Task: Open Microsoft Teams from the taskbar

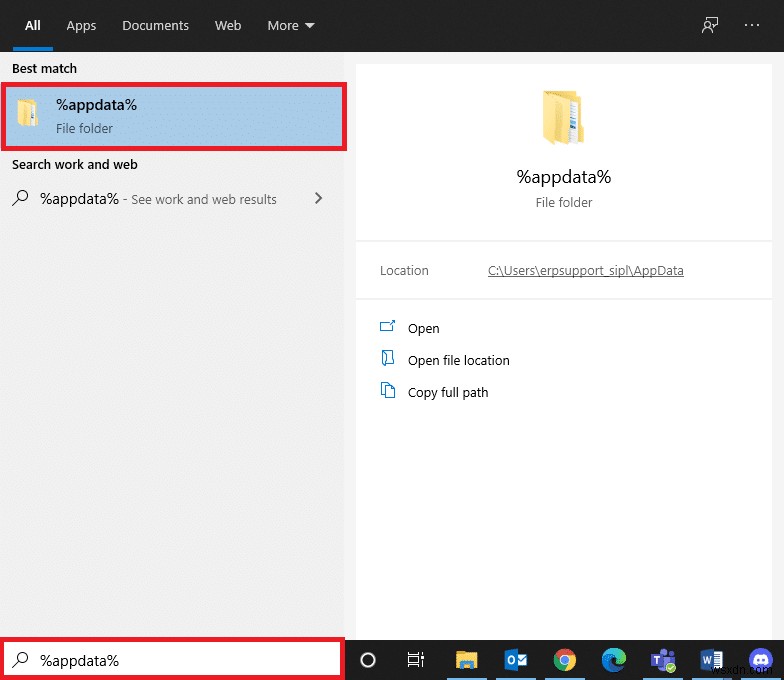Action: pos(663,660)
